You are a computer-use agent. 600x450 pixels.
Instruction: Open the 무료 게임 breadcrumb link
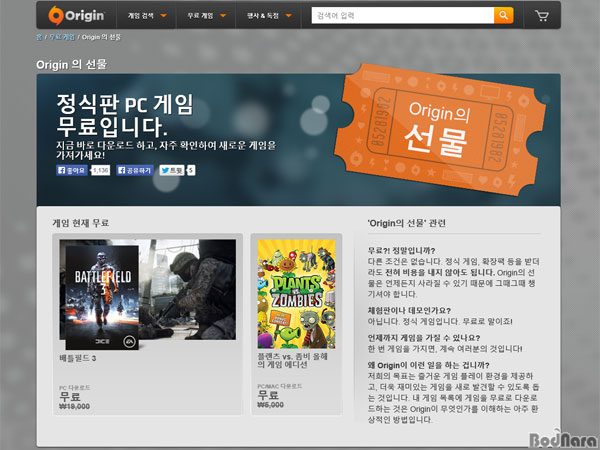[x=62, y=37]
